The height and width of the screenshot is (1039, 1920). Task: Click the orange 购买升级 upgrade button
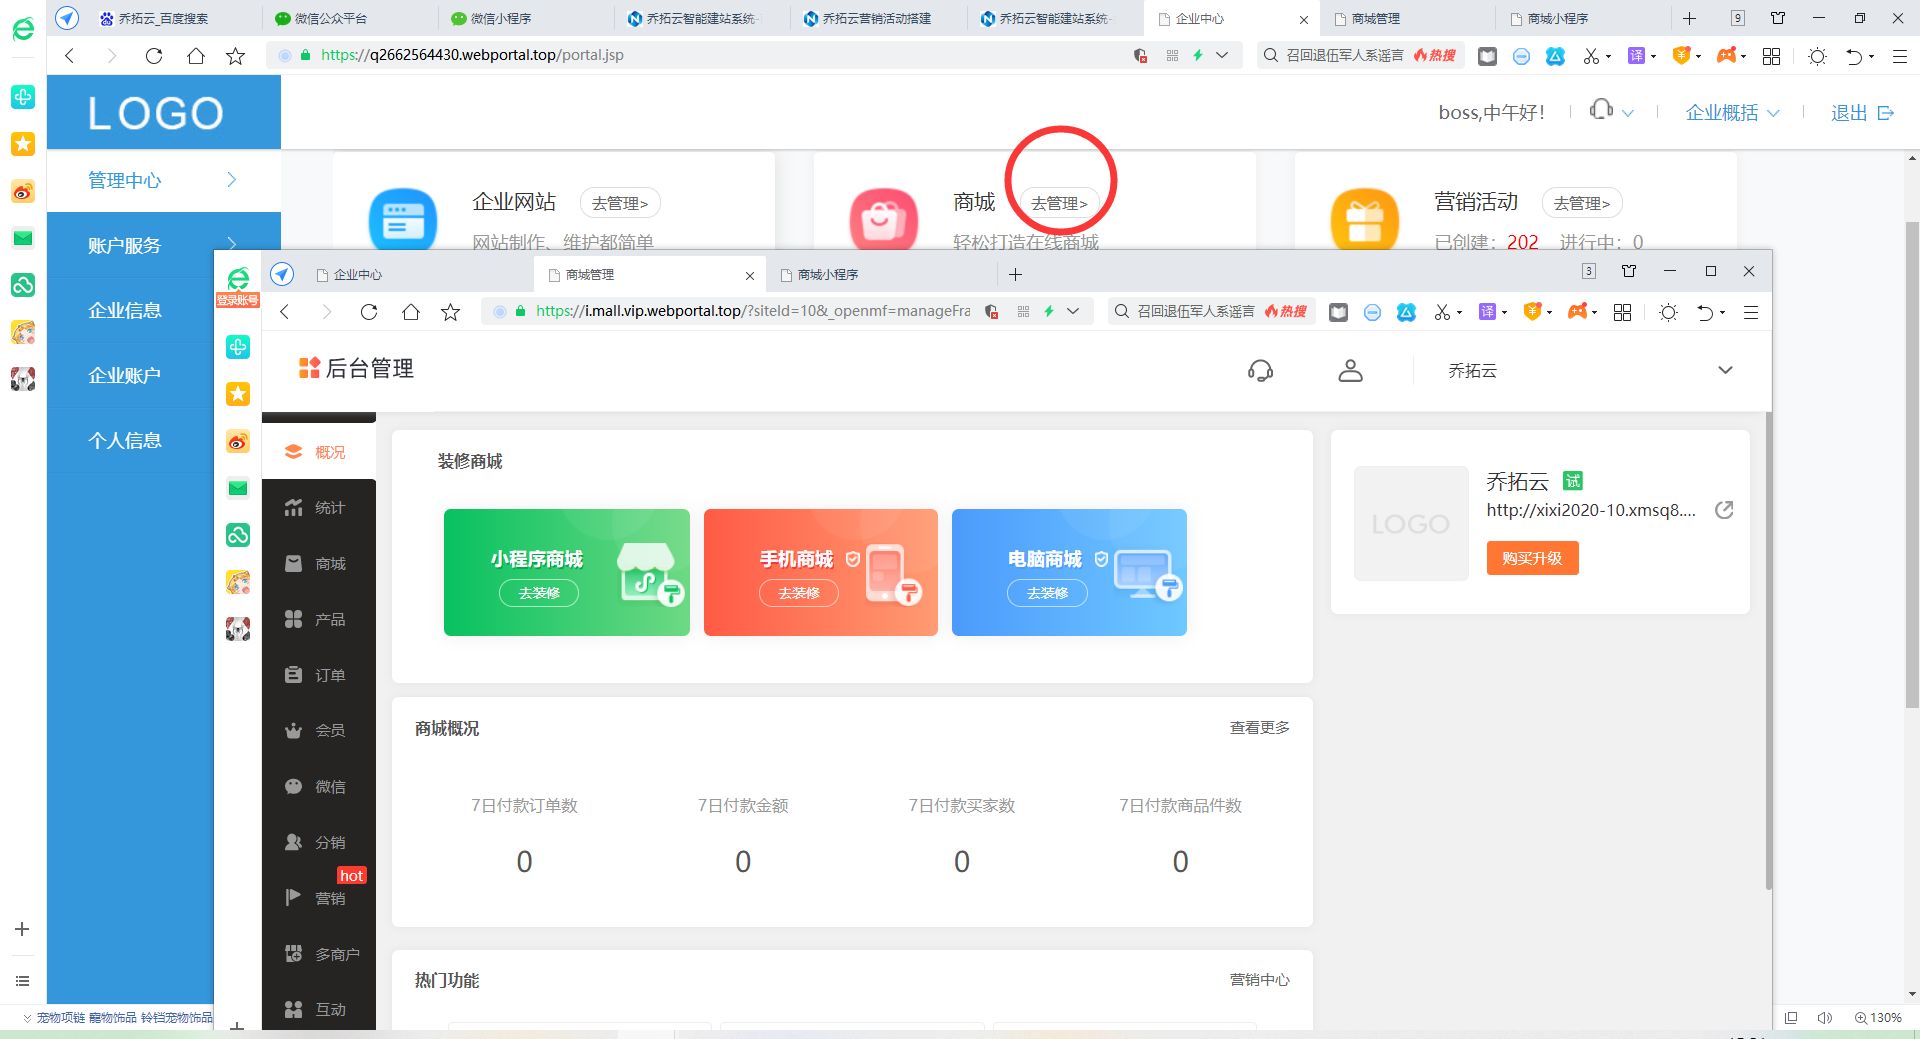pyautogui.click(x=1532, y=558)
